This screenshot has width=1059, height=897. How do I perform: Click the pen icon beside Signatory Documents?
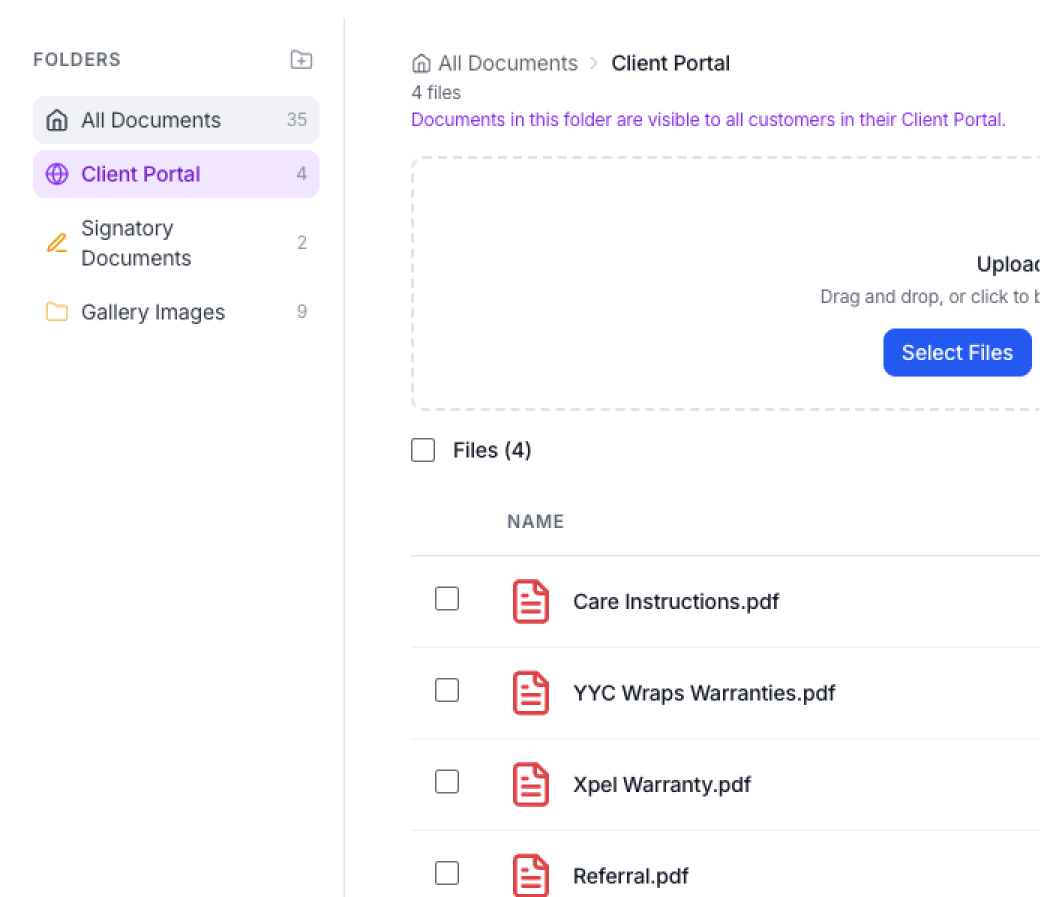point(57,242)
